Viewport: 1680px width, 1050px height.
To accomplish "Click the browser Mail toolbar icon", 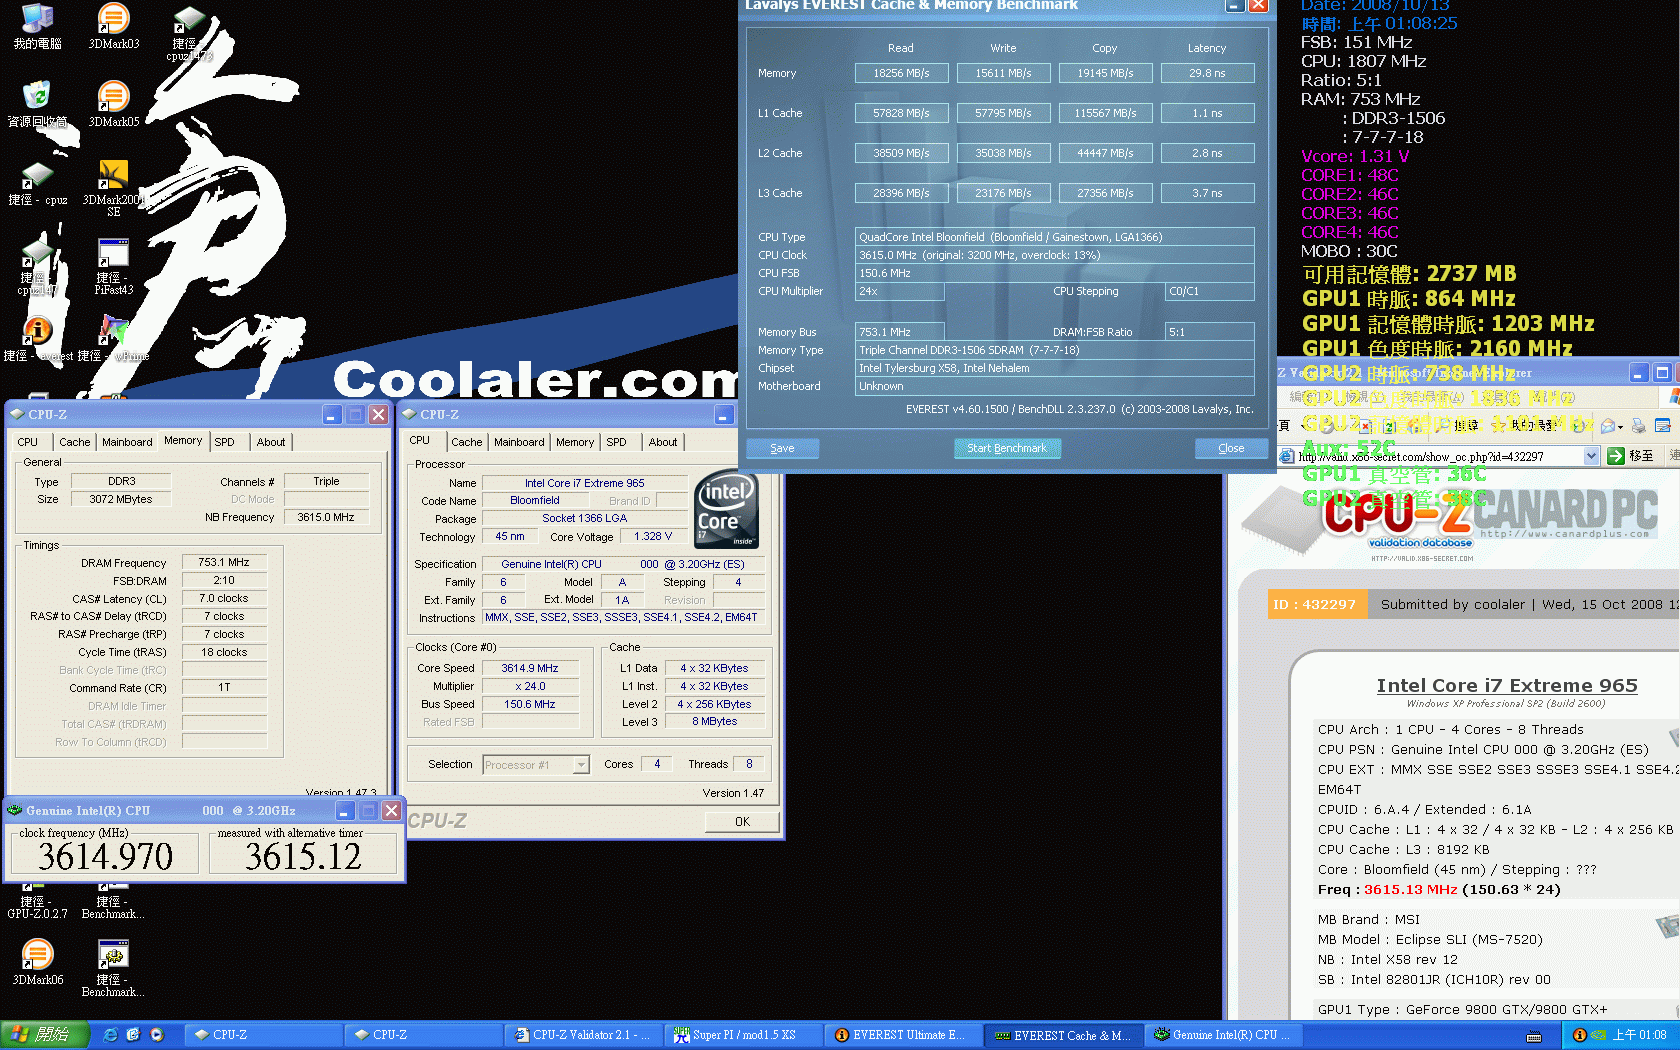I will [1607, 426].
